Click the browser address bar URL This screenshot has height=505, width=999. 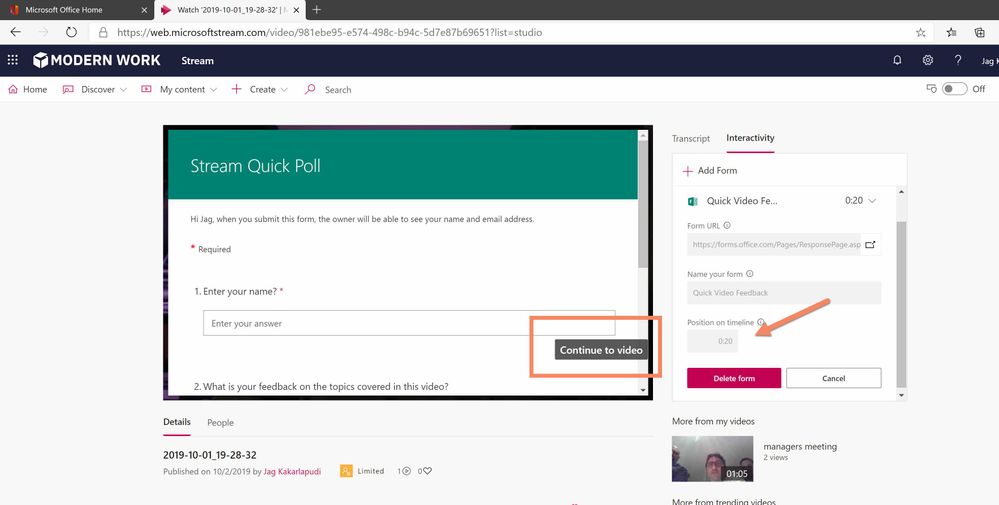click(x=329, y=32)
